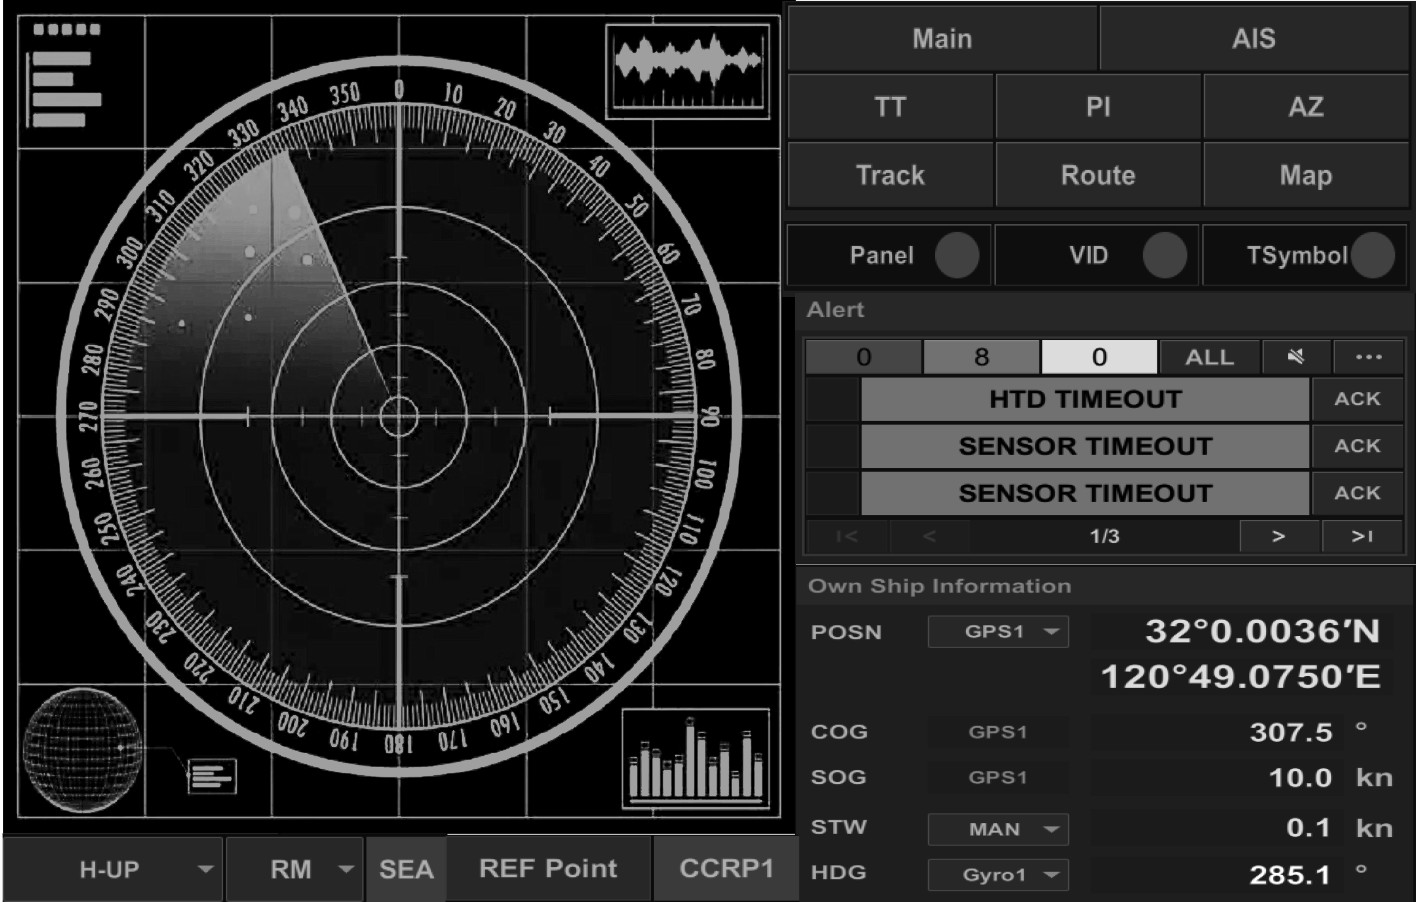Click the signal bars icon at top-left
The width and height of the screenshot is (1417, 902).
click(67, 78)
